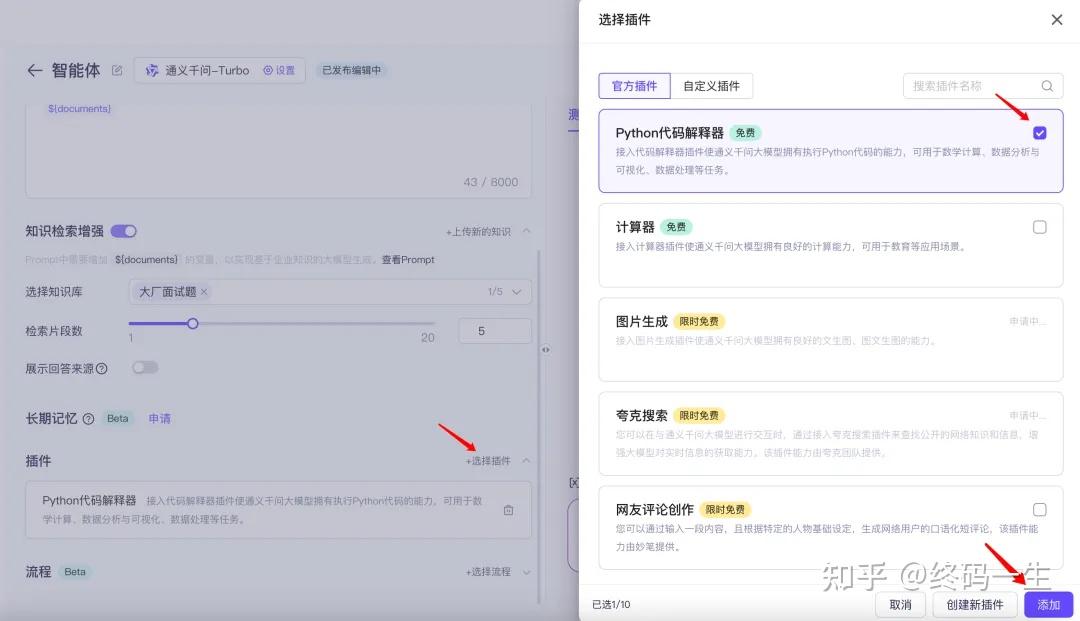Viewport: 1080px width, 621px height.
Task: Click the search magnifier icon in plugin search
Action: click(x=1047, y=86)
